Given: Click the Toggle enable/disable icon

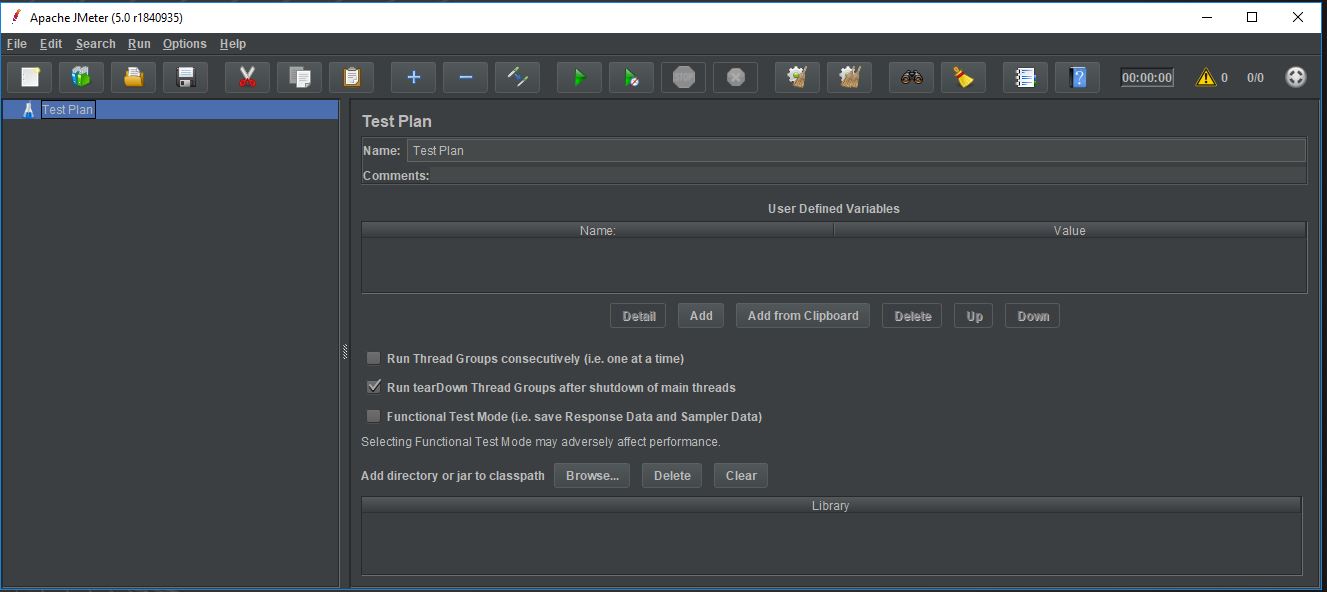Looking at the screenshot, I should [x=518, y=77].
